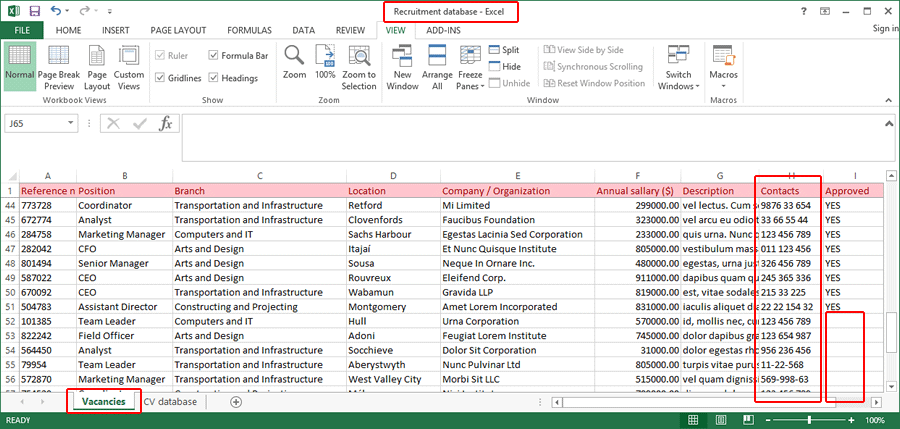Open the Name Box dropdown arrow
Image resolution: width=900 pixels, height=429 pixels.
(71, 123)
